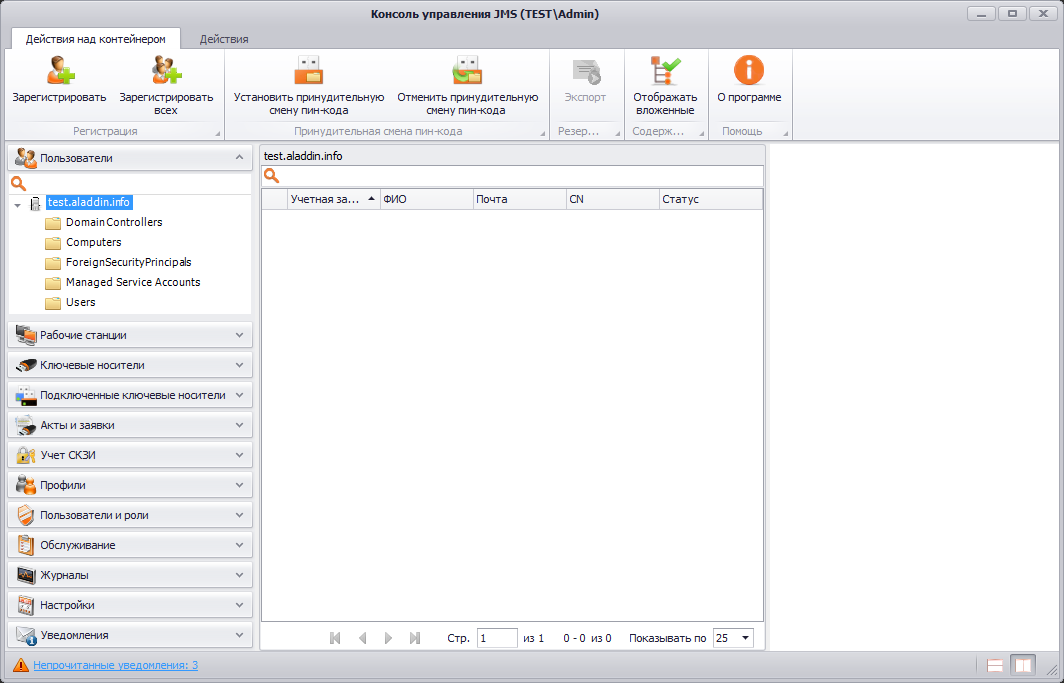Viewport: 1064px width, 683px height.
Task: Click the Профили panel icon
Action: tap(26, 485)
